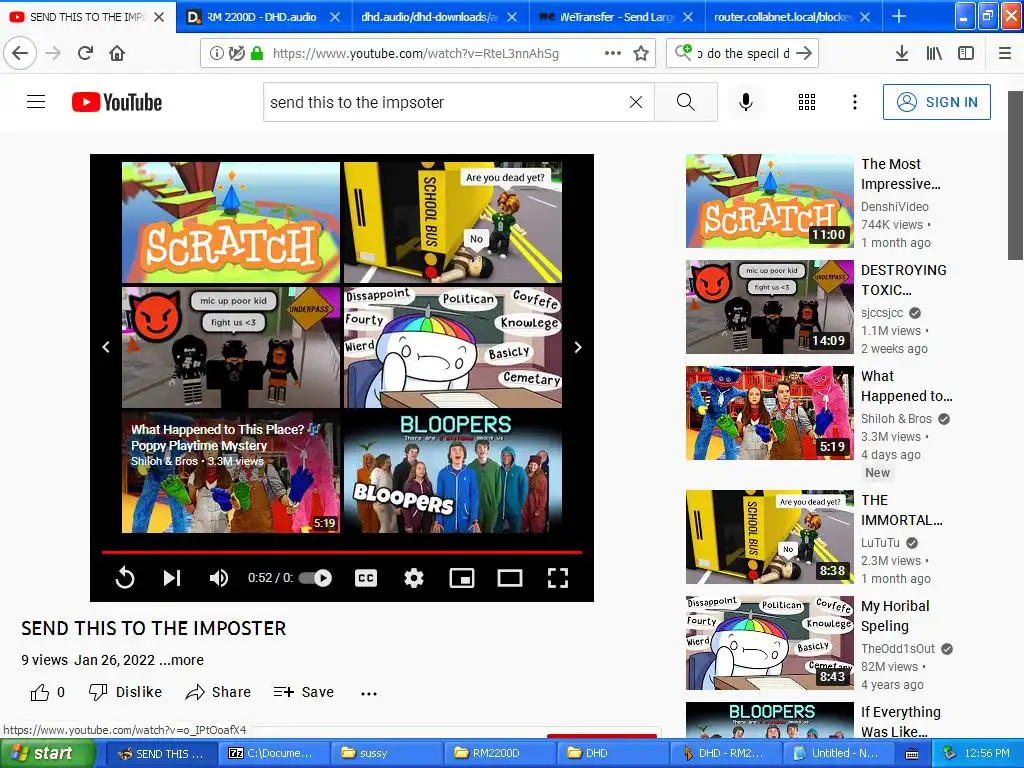Open the player settings gear
Screen dimensions: 1024x768
click(x=413, y=578)
